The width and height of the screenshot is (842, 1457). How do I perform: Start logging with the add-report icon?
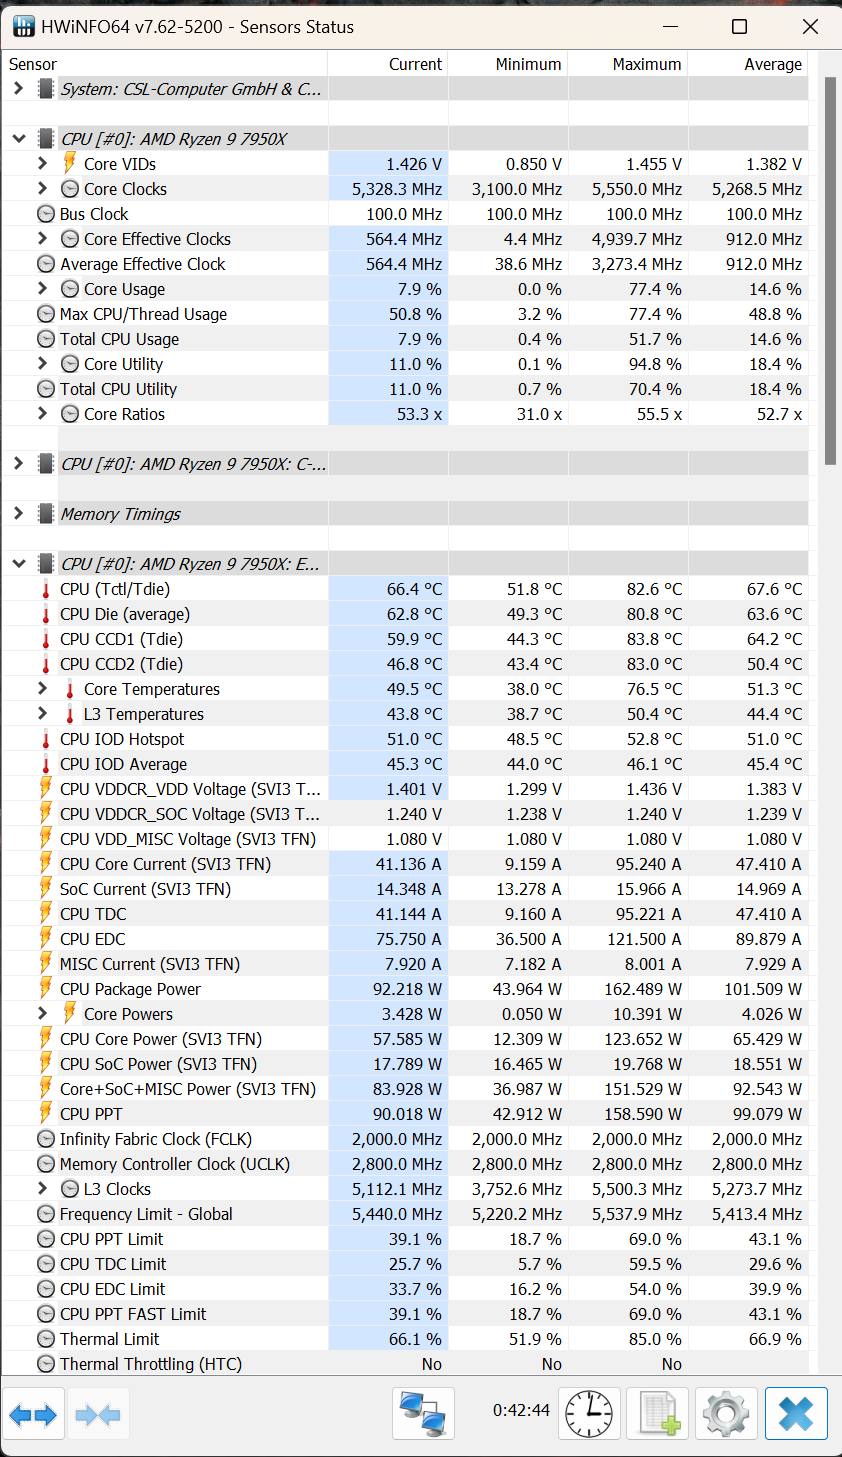pos(657,1413)
